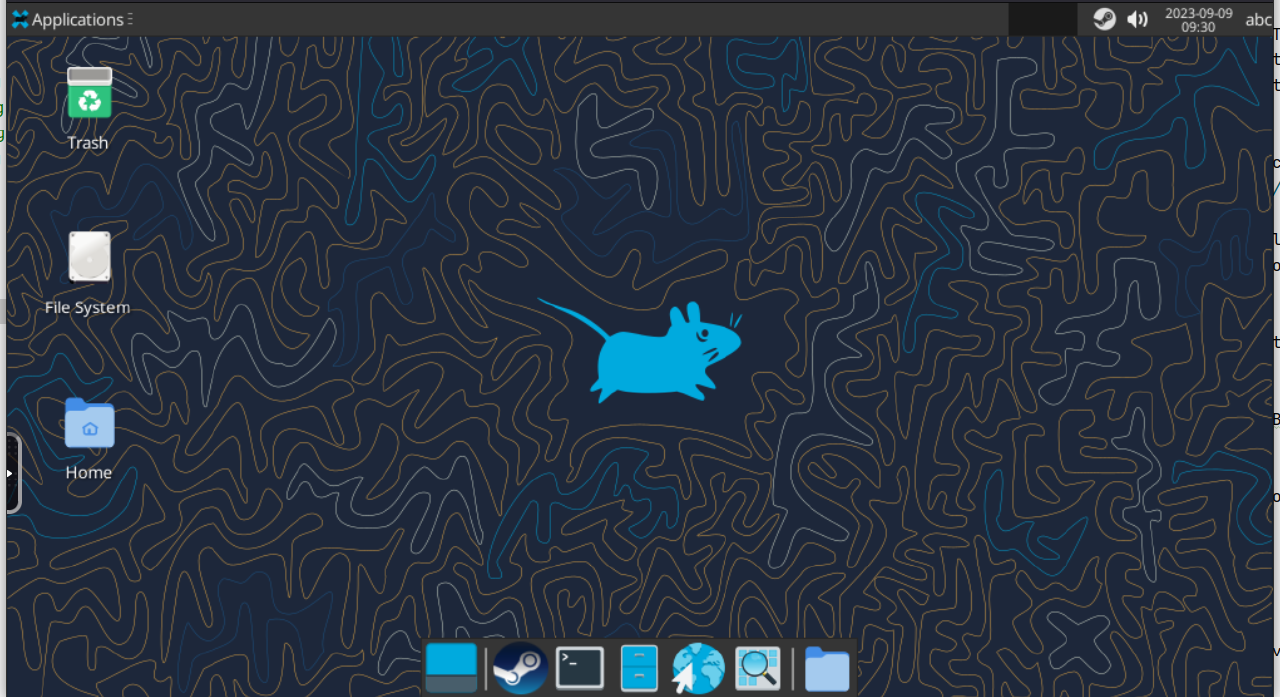Viewport: 1280px width, 697px height.
Task: Click the Trash desktop icon
Action: pyautogui.click(x=89, y=107)
